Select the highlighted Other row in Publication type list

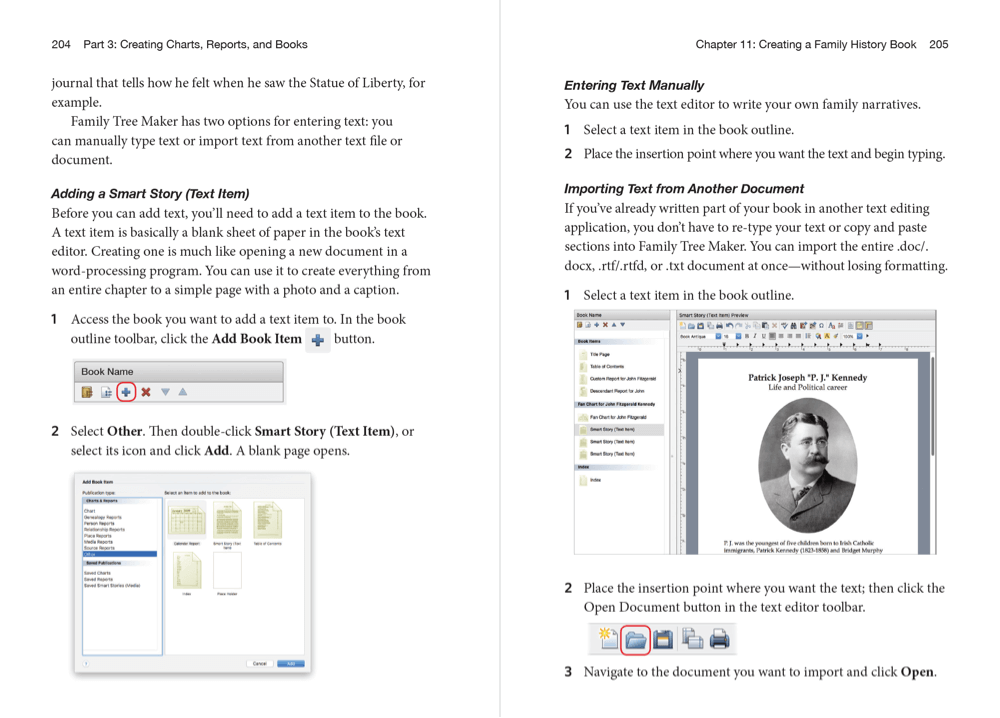click(x=120, y=554)
